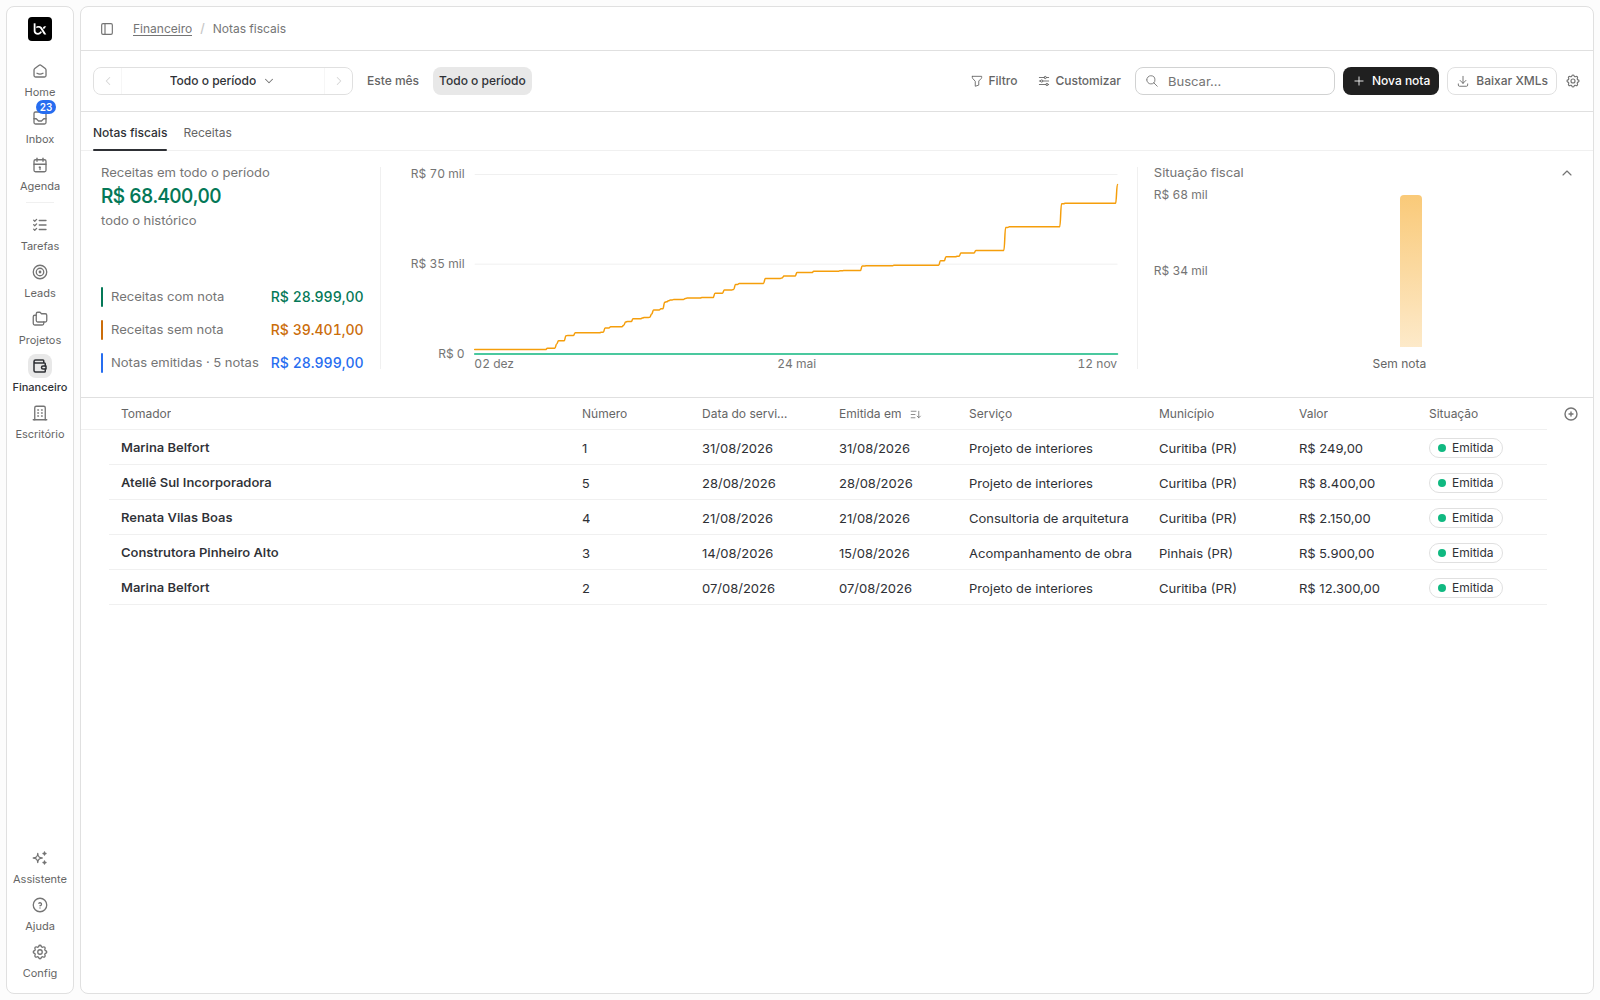Go to previous period arrow
Screen dimensions: 1600x1000
[108, 81]
